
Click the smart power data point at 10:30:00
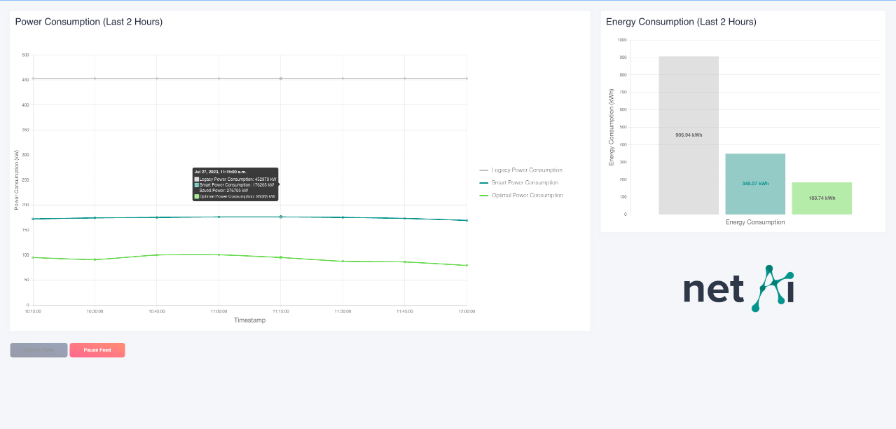pos(95,218)
